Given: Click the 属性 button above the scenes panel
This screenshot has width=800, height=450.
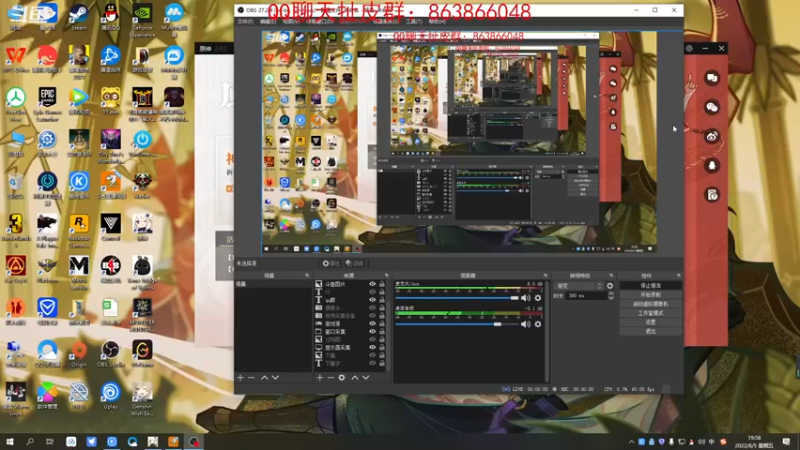Looking at the screenshot, I should tap(331, 263).
